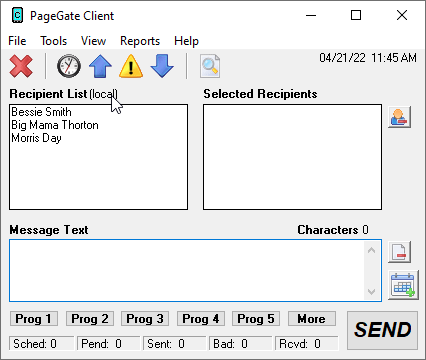The height and width of the screenshot is (360, 426).
Task: Open the Reports menu
Action: [x=140, y=41]
